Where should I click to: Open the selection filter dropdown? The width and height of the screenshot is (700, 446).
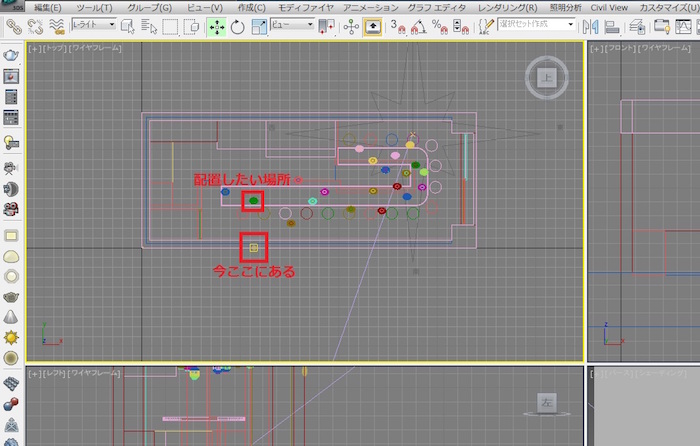[x=94, y=25]
